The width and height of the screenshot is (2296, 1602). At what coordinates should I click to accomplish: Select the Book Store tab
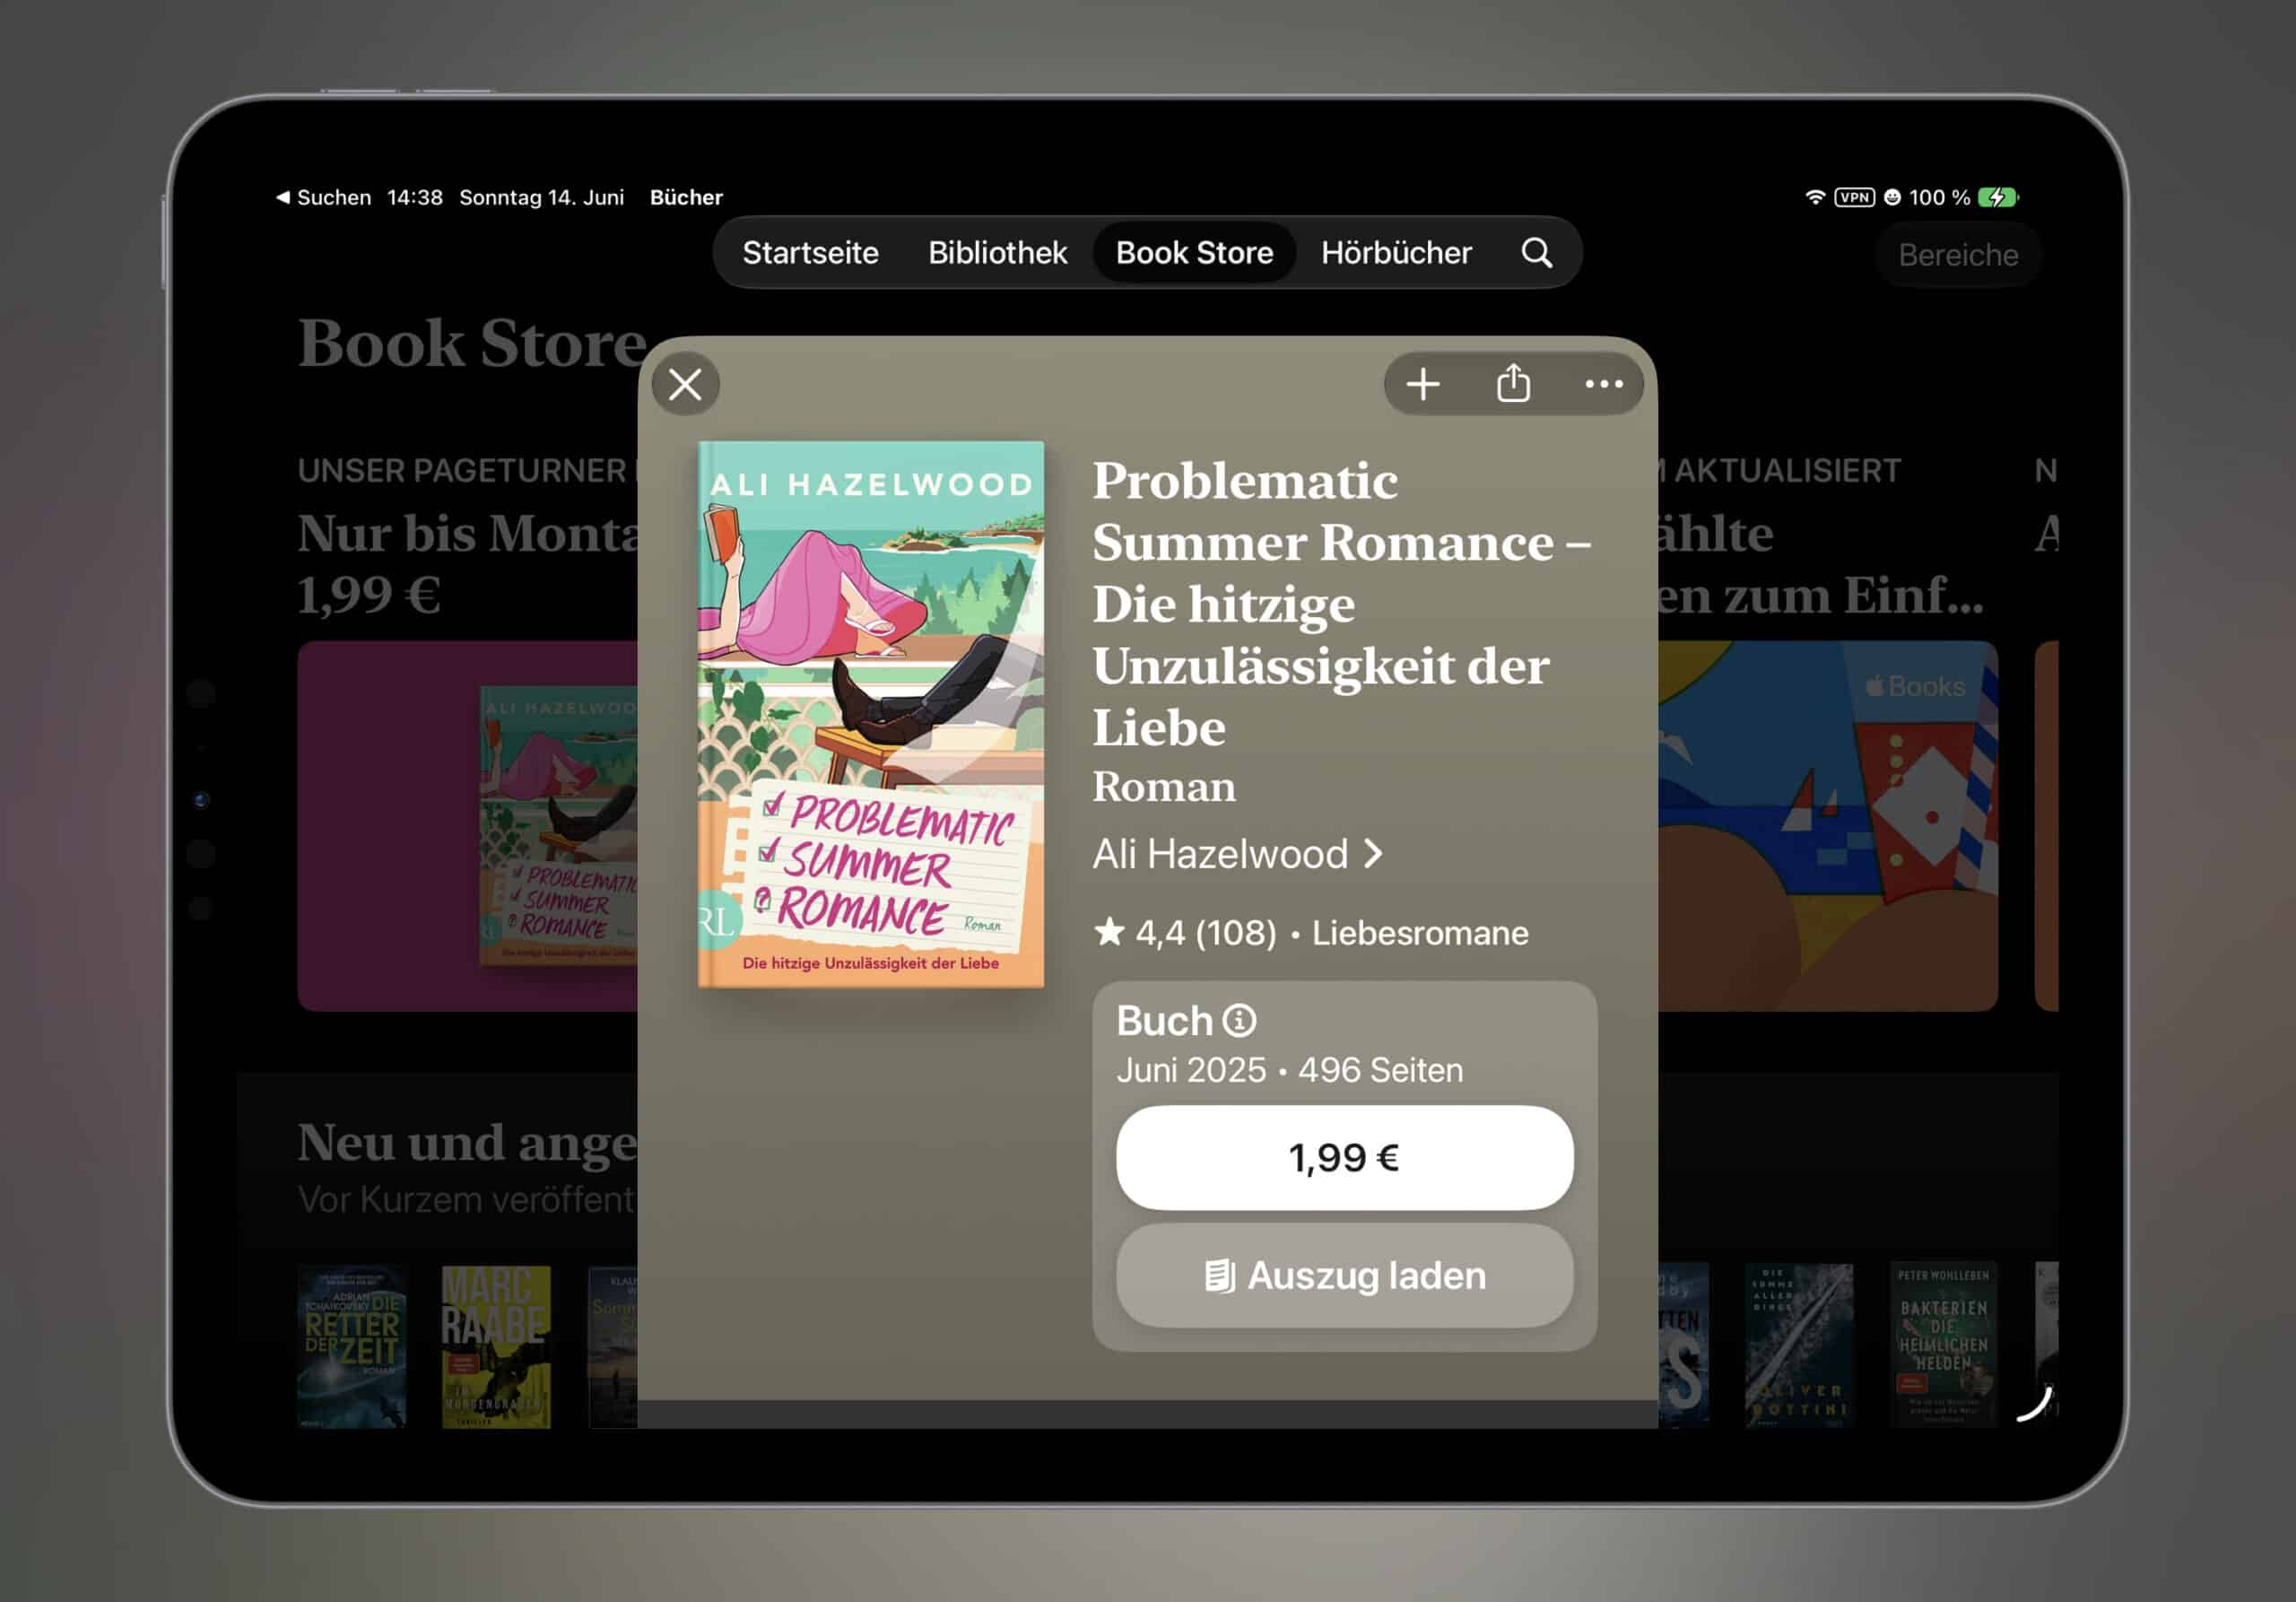pos(1194,253)
